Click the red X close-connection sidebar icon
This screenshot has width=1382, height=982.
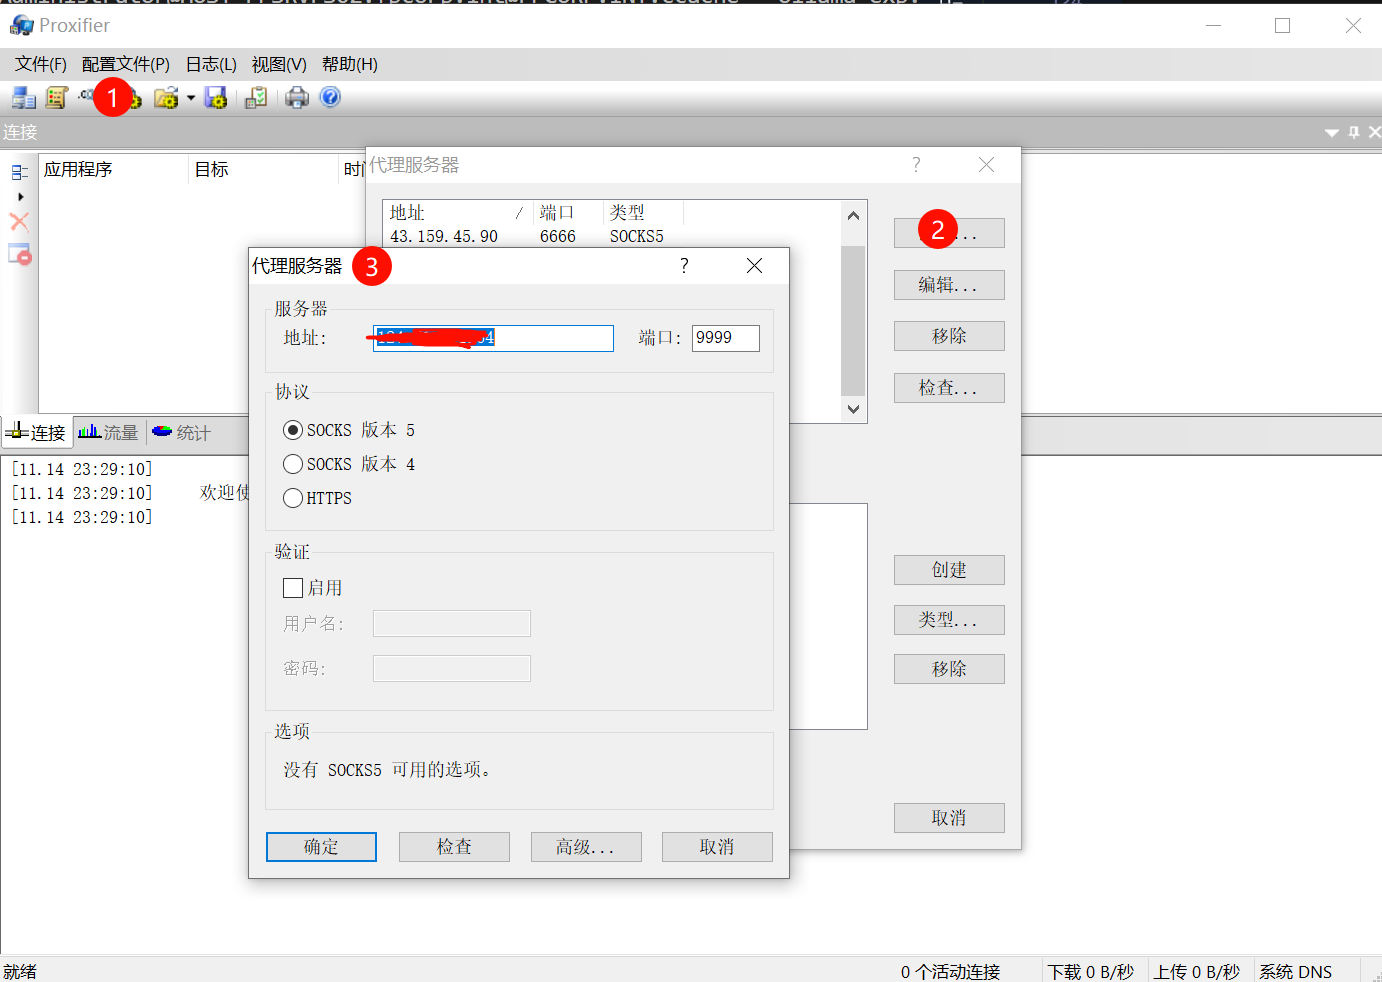pos(18,221)
